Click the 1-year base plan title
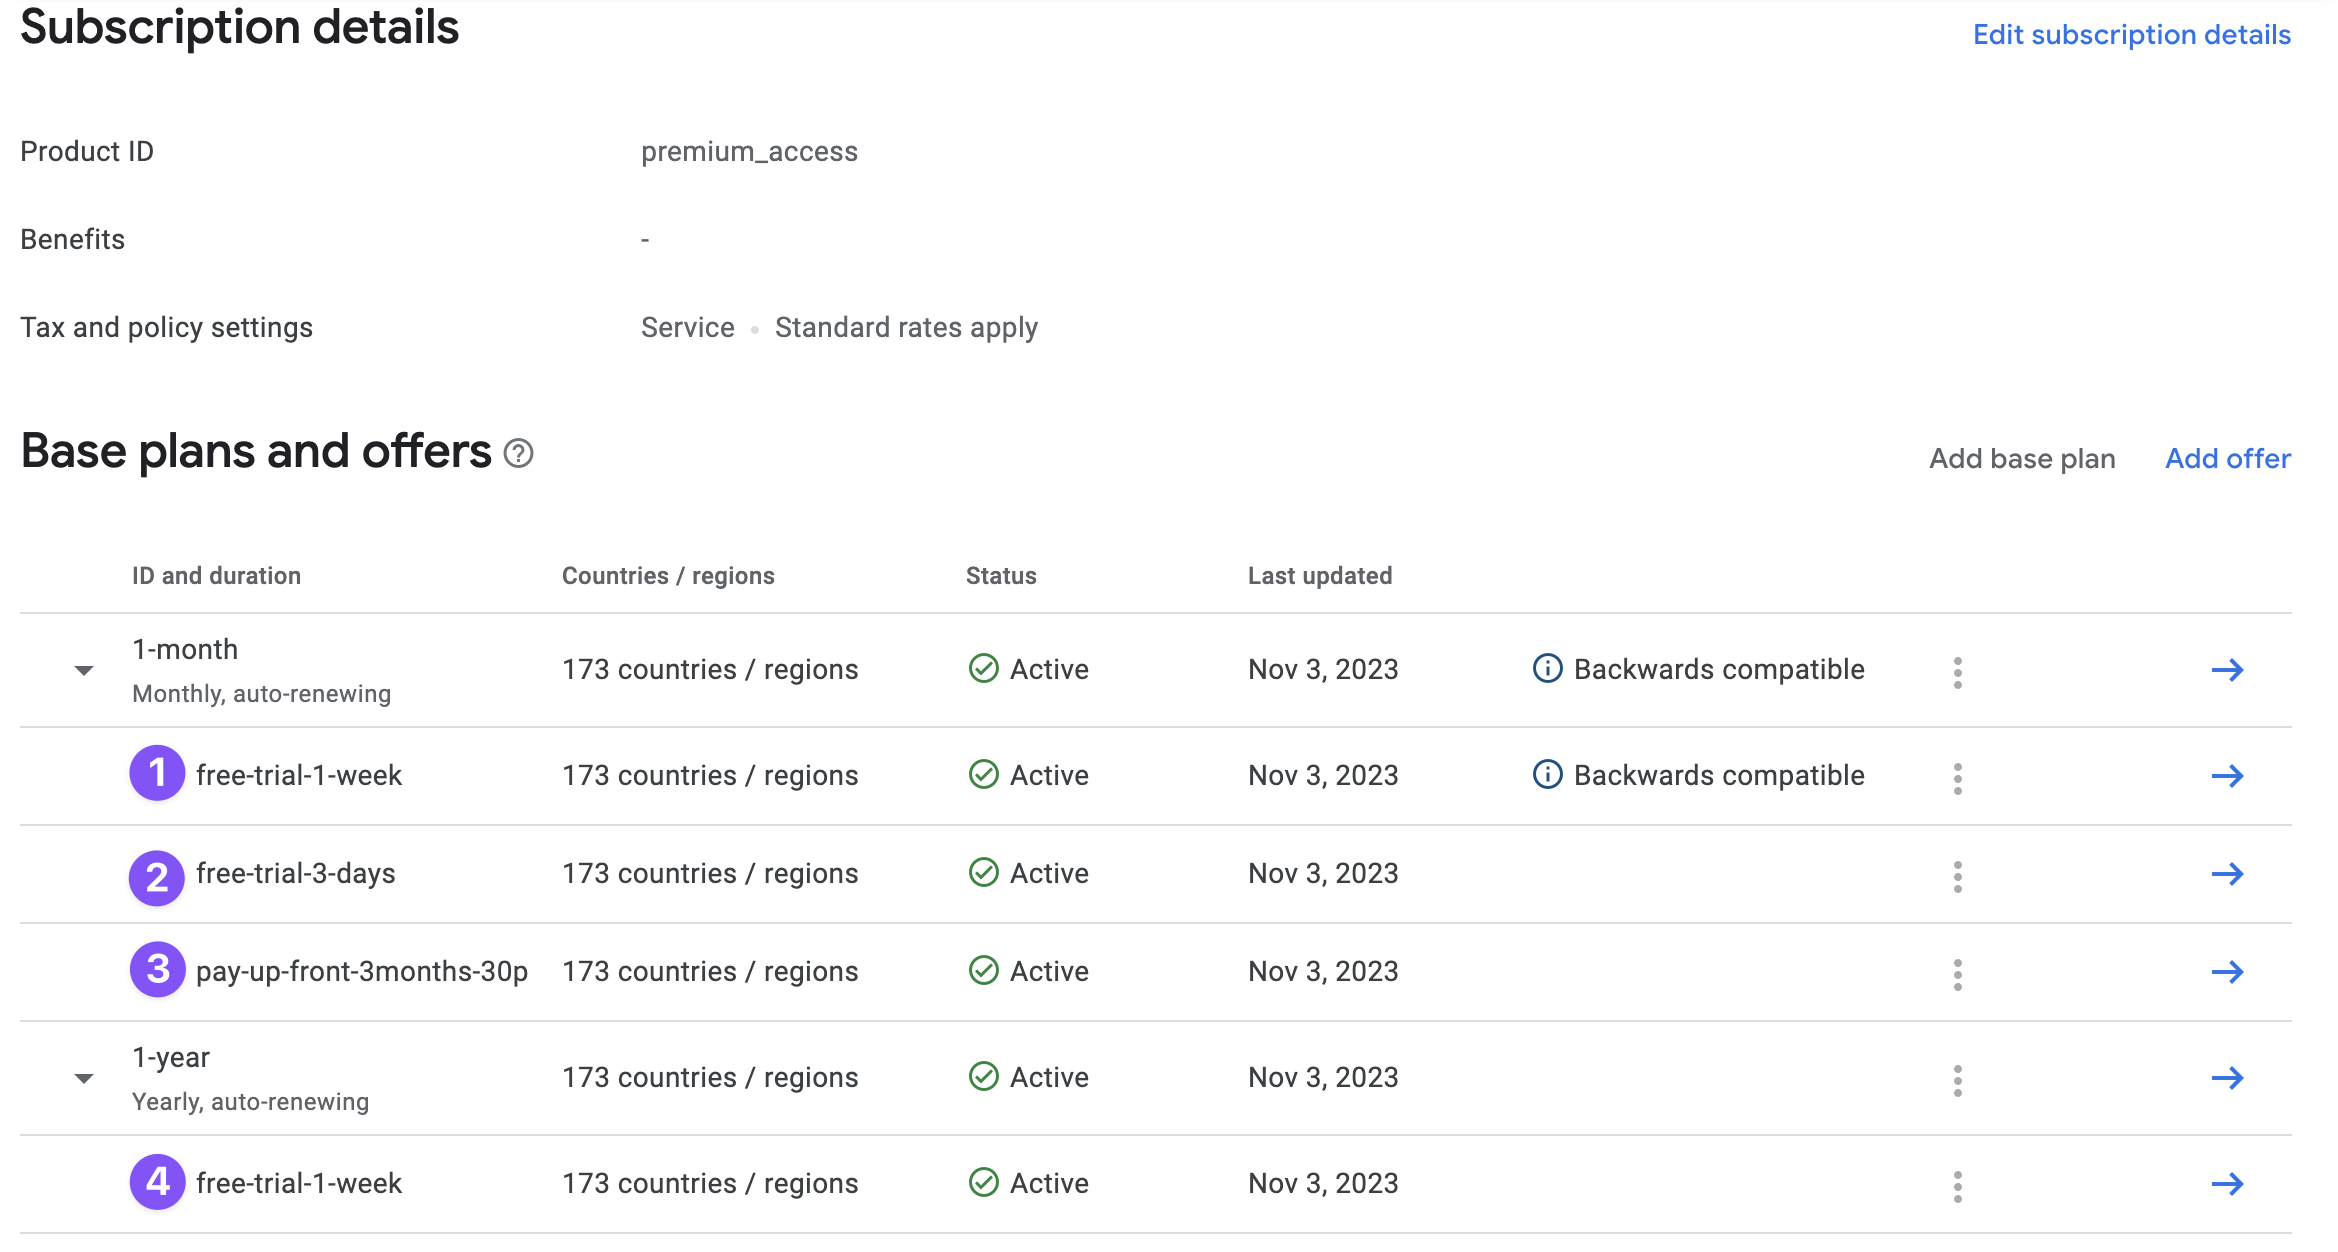 [171, 1058]
